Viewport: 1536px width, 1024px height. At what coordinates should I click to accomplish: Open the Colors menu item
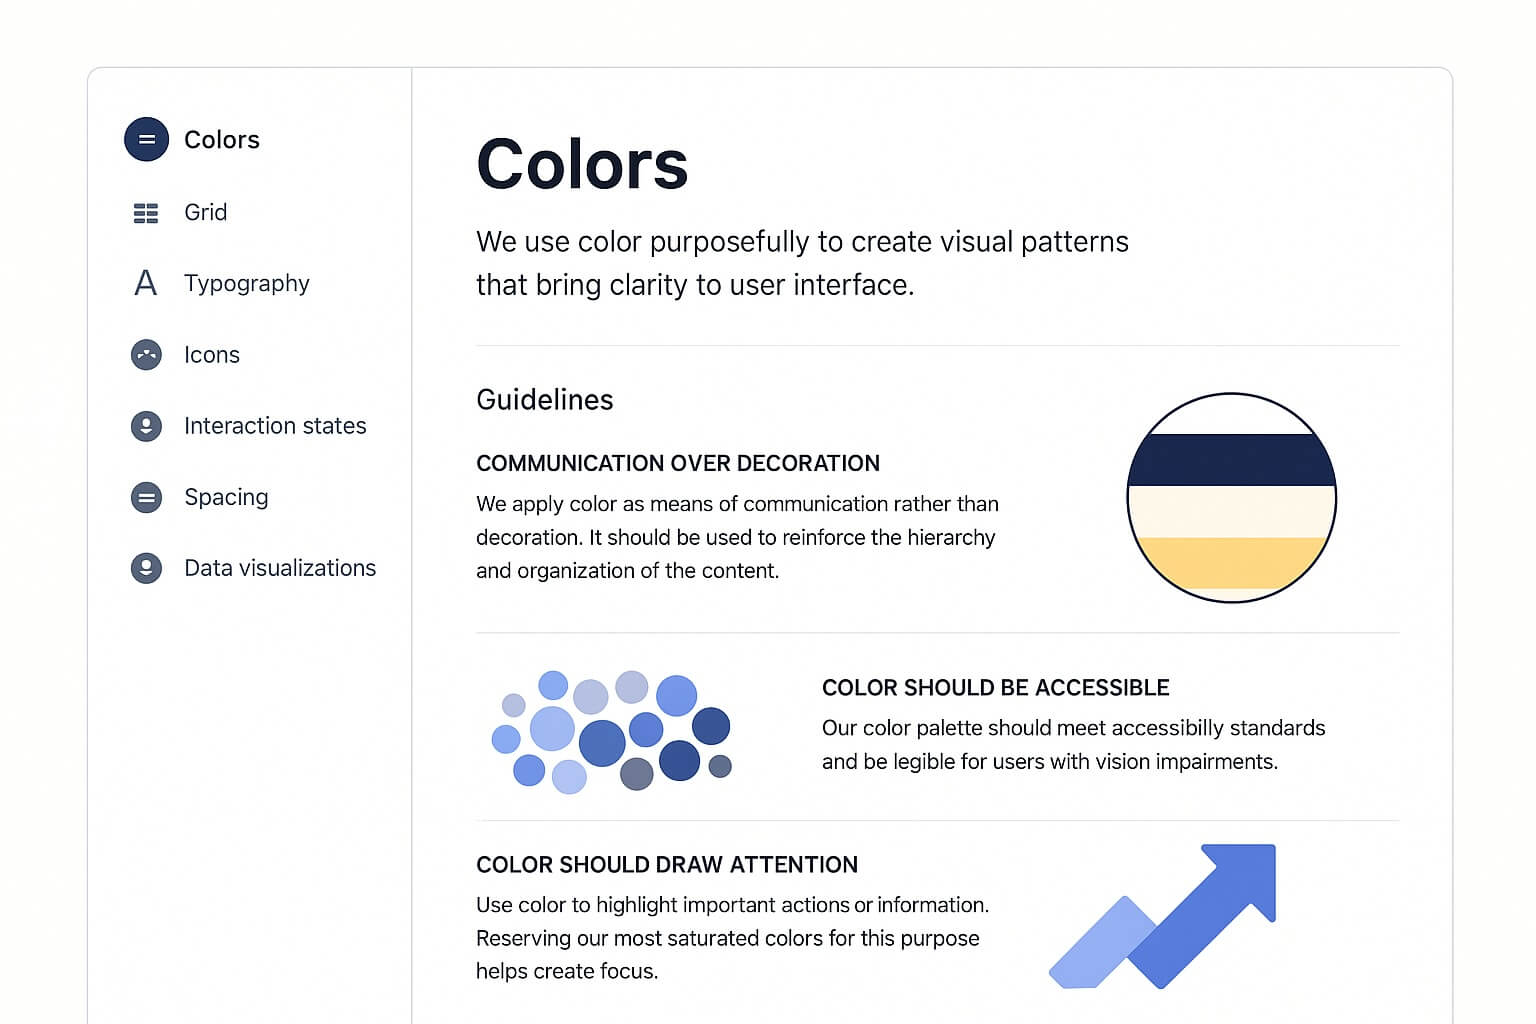(222, 139)
